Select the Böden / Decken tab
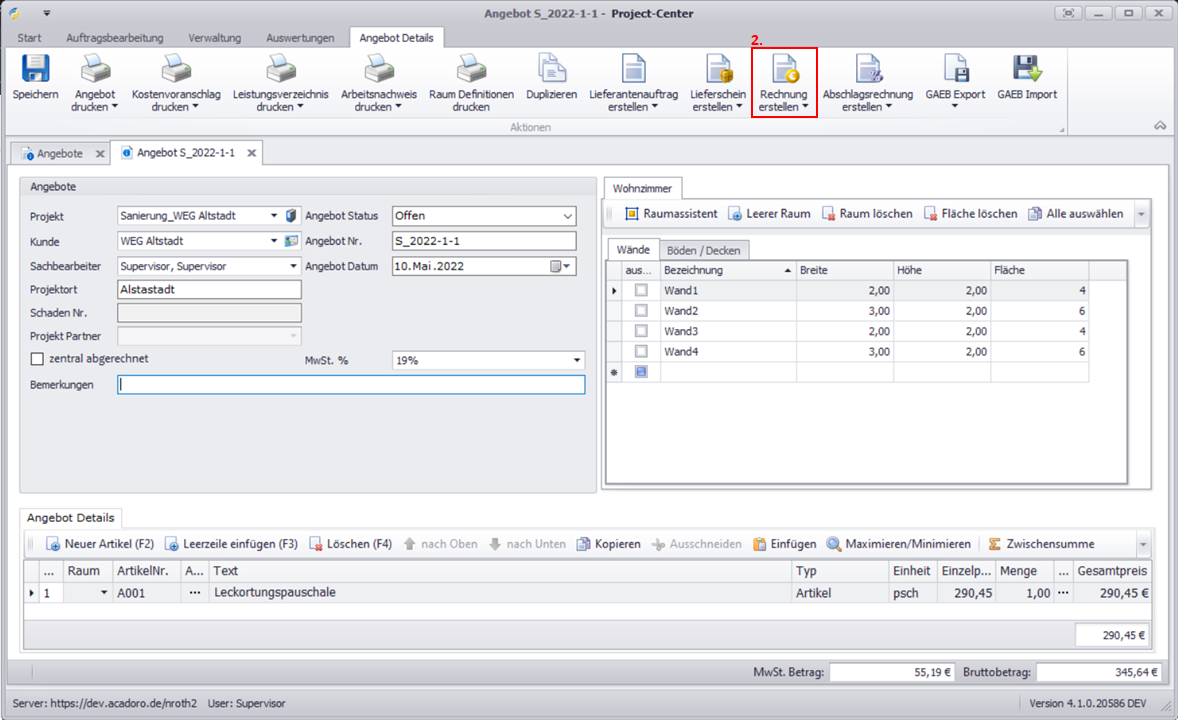This screenshot has width=1178, height=720. pyautogui.click(x=704, y=250)
